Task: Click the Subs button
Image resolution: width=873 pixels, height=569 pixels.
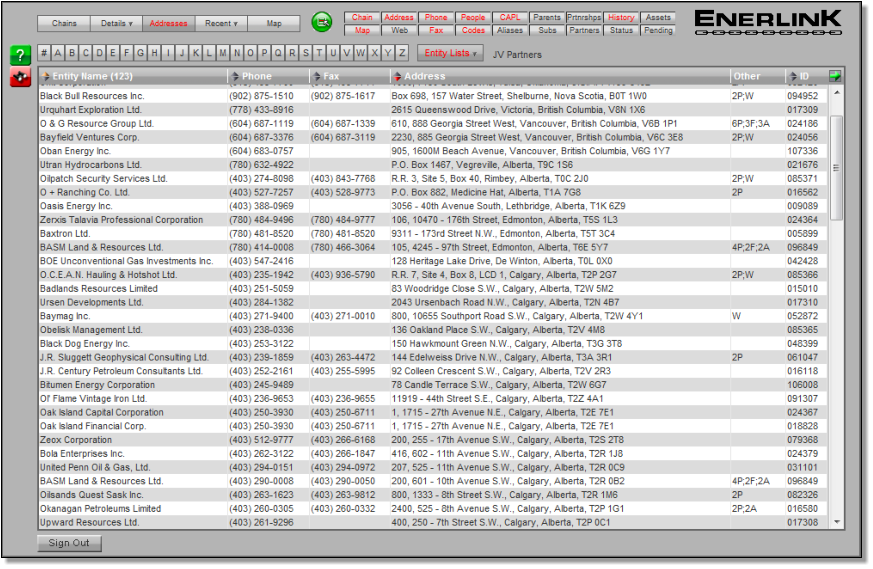Action: click(547, 30)
